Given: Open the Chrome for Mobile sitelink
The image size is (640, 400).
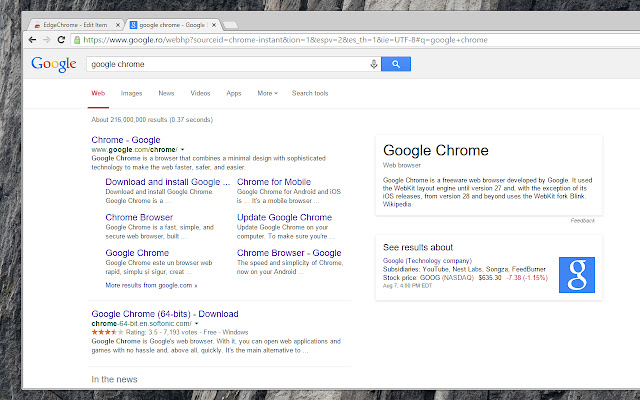Looking at the screenshot, I should coord(274,182).
